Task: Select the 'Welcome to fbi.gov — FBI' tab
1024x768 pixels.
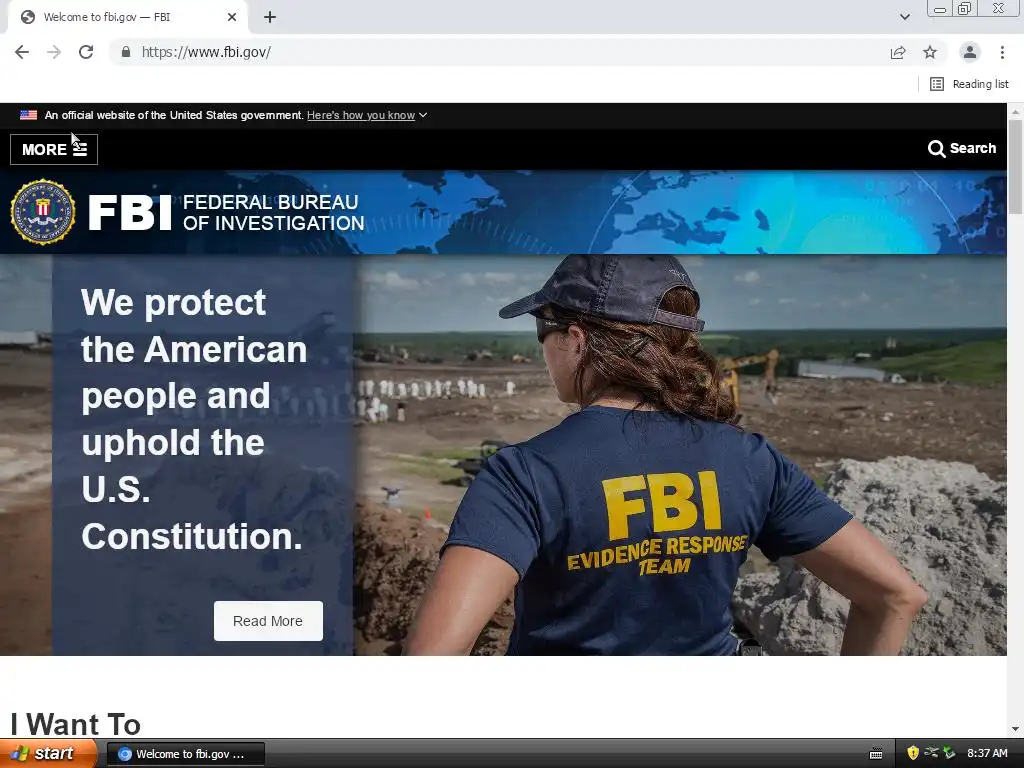Action: (x=128, y=18)
